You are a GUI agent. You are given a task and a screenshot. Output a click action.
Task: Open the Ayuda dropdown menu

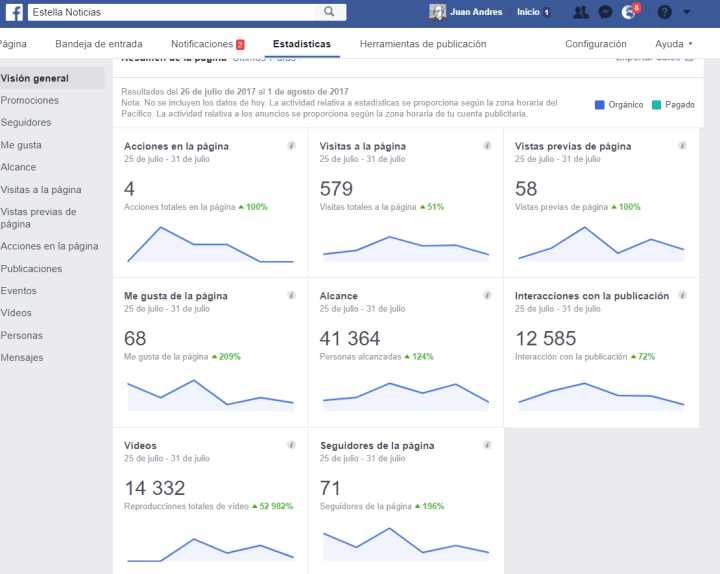pos(673,44)
